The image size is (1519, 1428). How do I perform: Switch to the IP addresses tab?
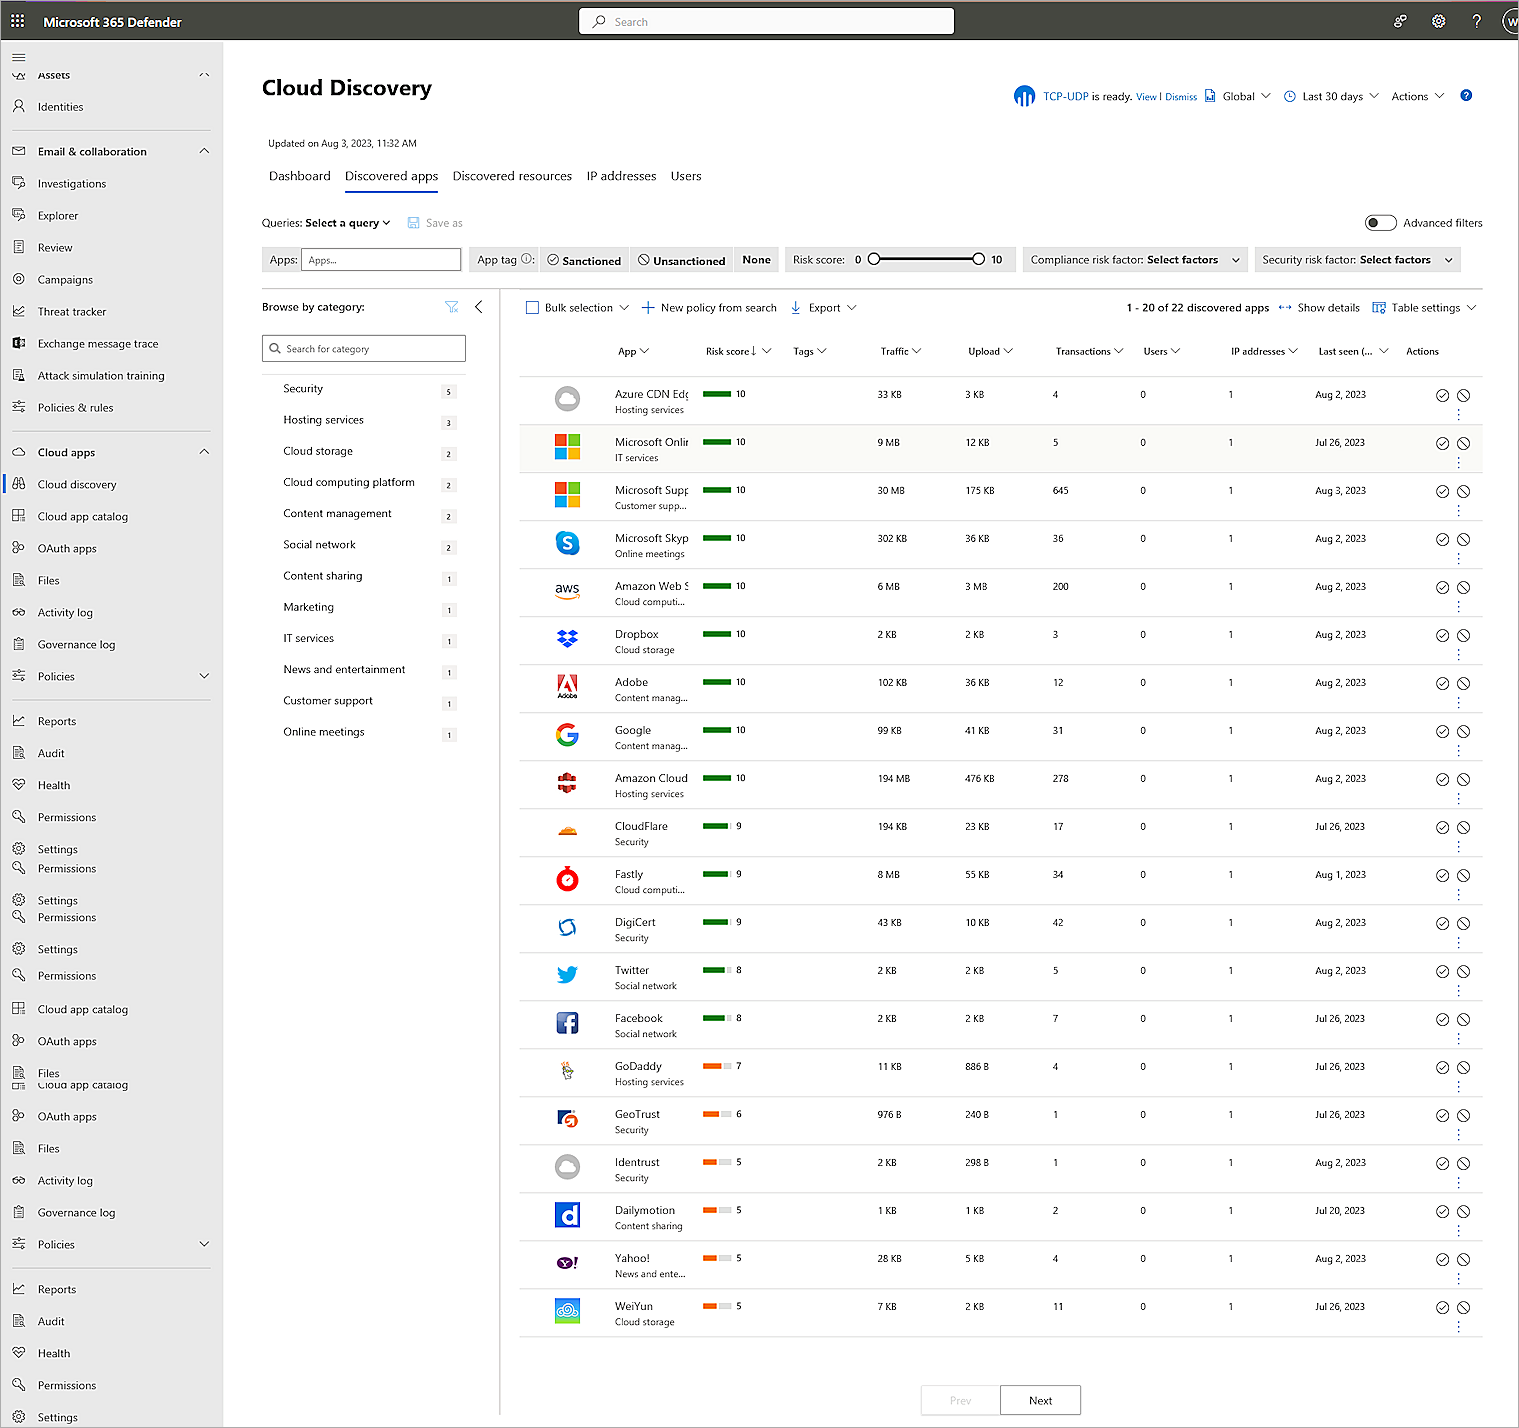tap(621, 176)
